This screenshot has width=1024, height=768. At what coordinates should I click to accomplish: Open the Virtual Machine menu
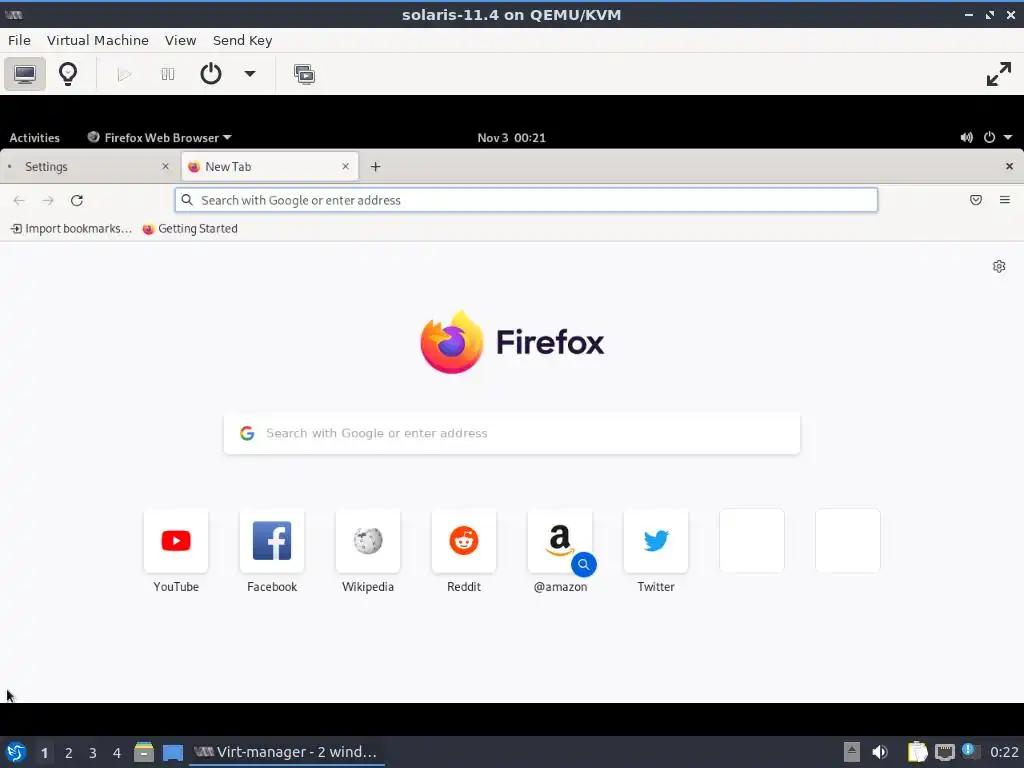pos(98,40)
